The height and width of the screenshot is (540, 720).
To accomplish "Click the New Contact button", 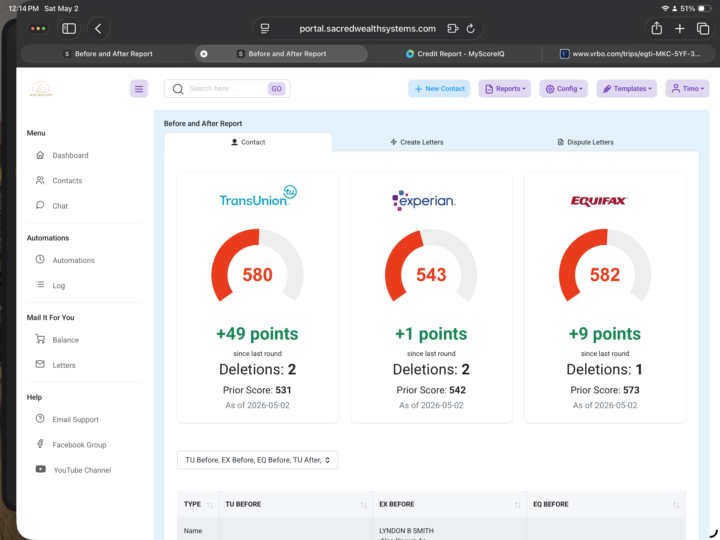I will (439, 89).
